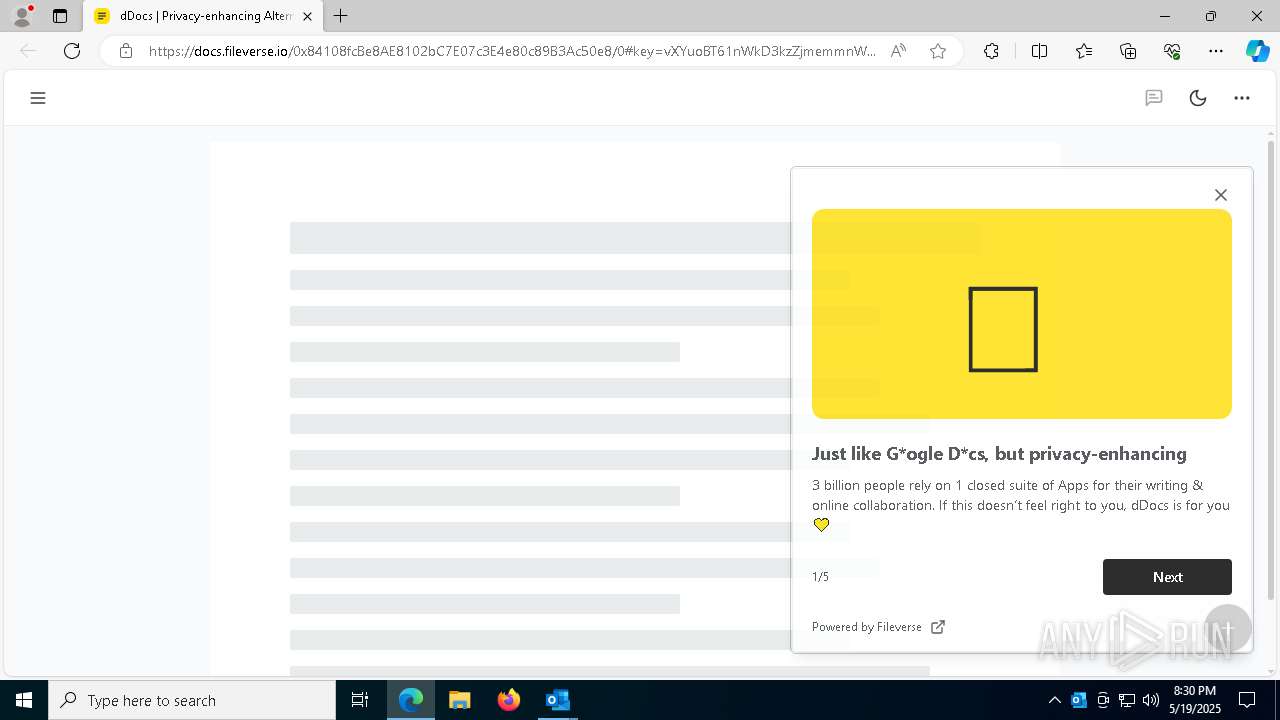View site information via the lock icon
The width and height of the screenshot is (1280, 720).
click(126, 51)
